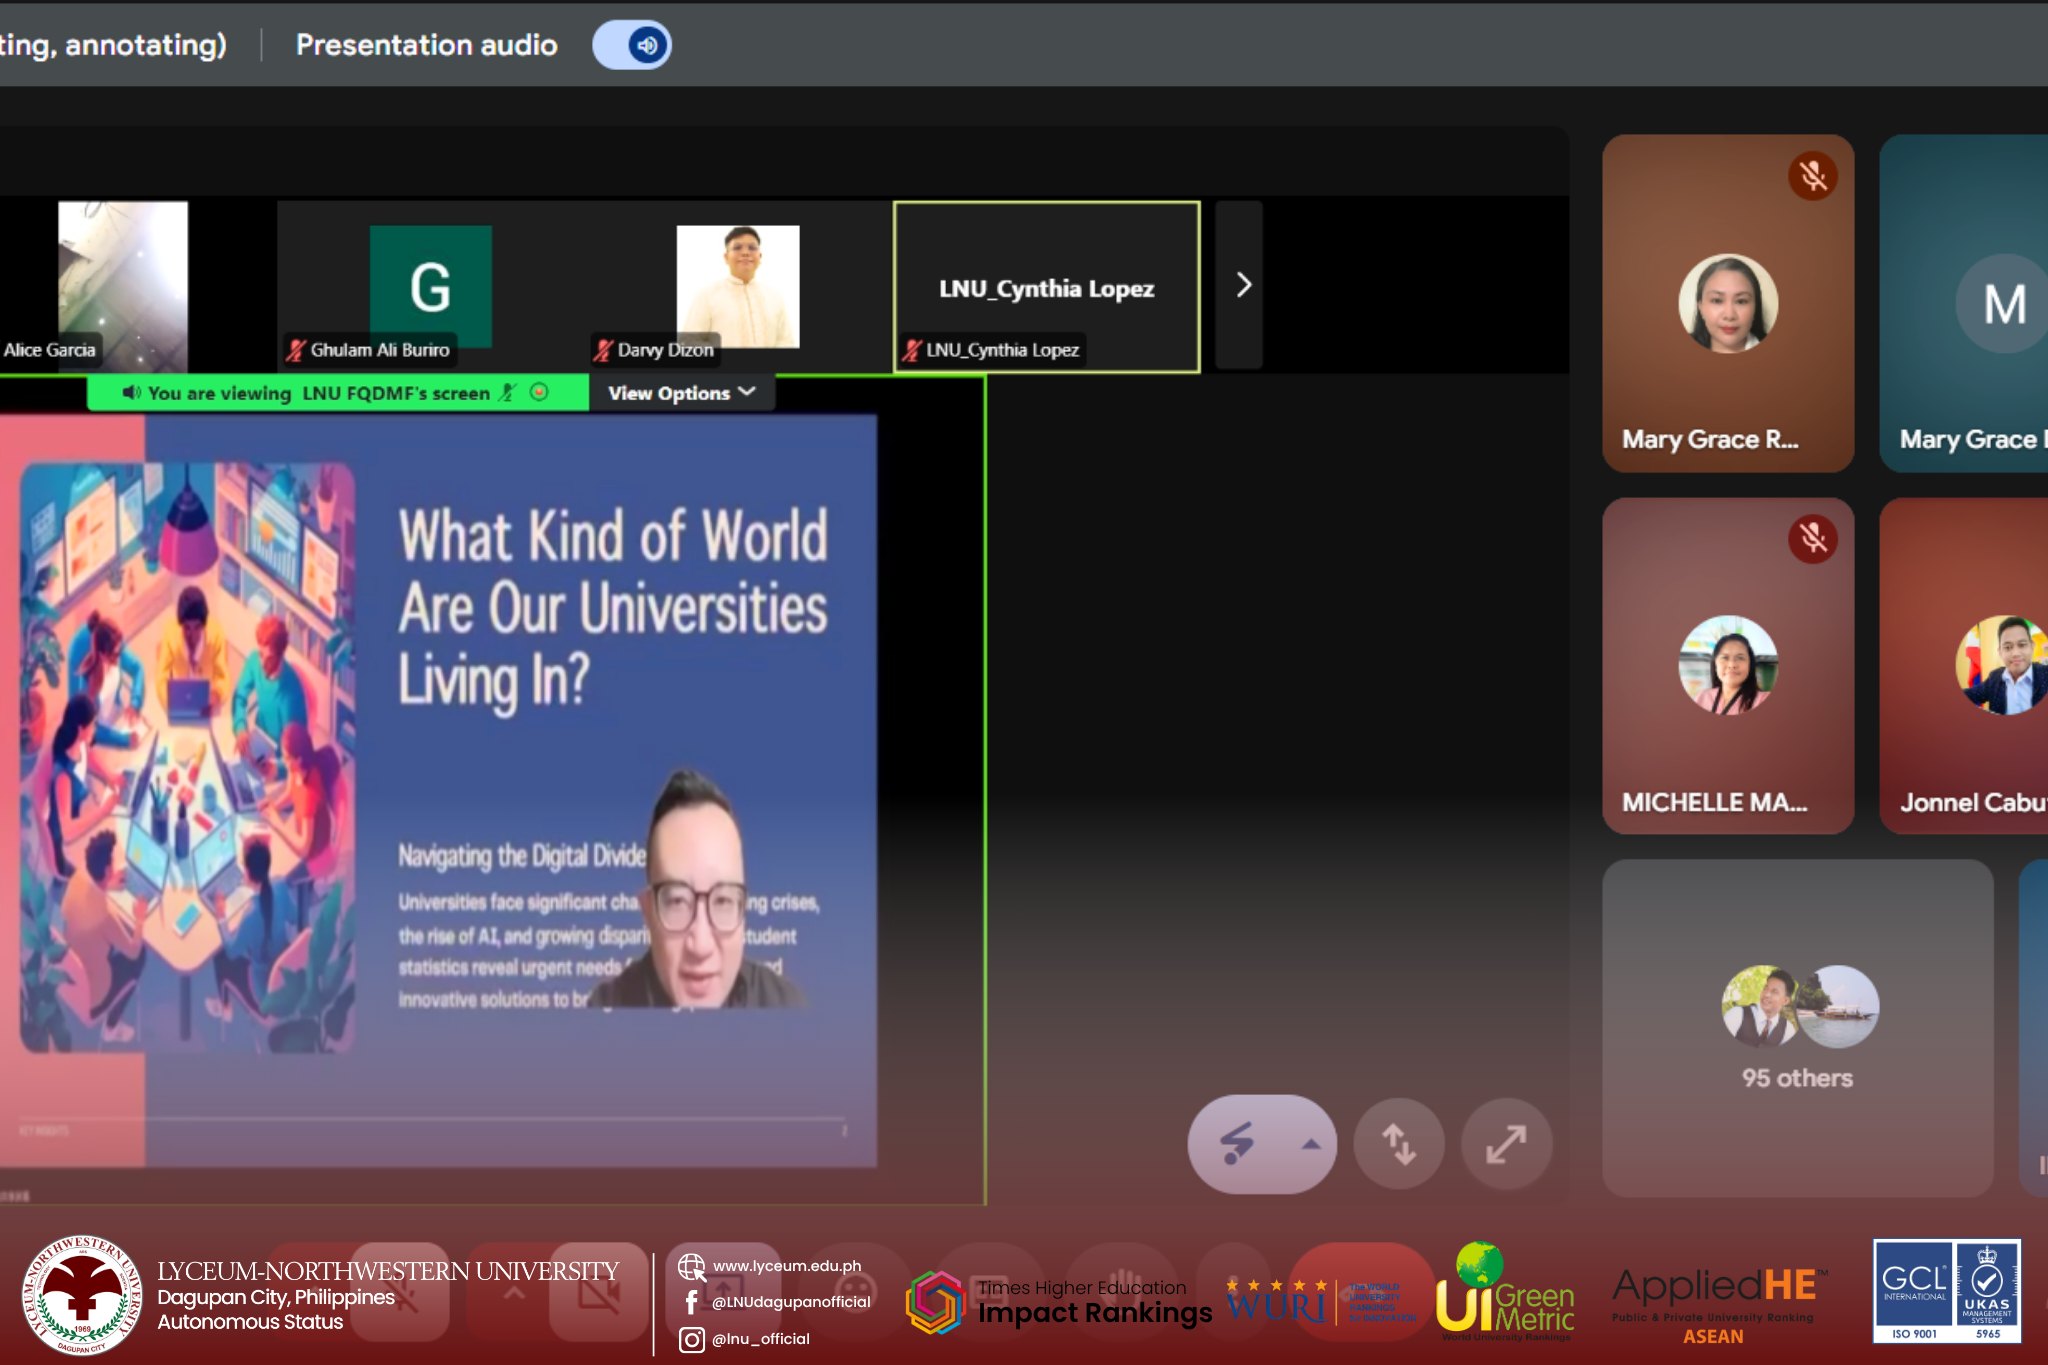The height and width of the screenshot is (1365, 2048).
Task: Click the up-down swap arrows icon
Action: 1398,1144
